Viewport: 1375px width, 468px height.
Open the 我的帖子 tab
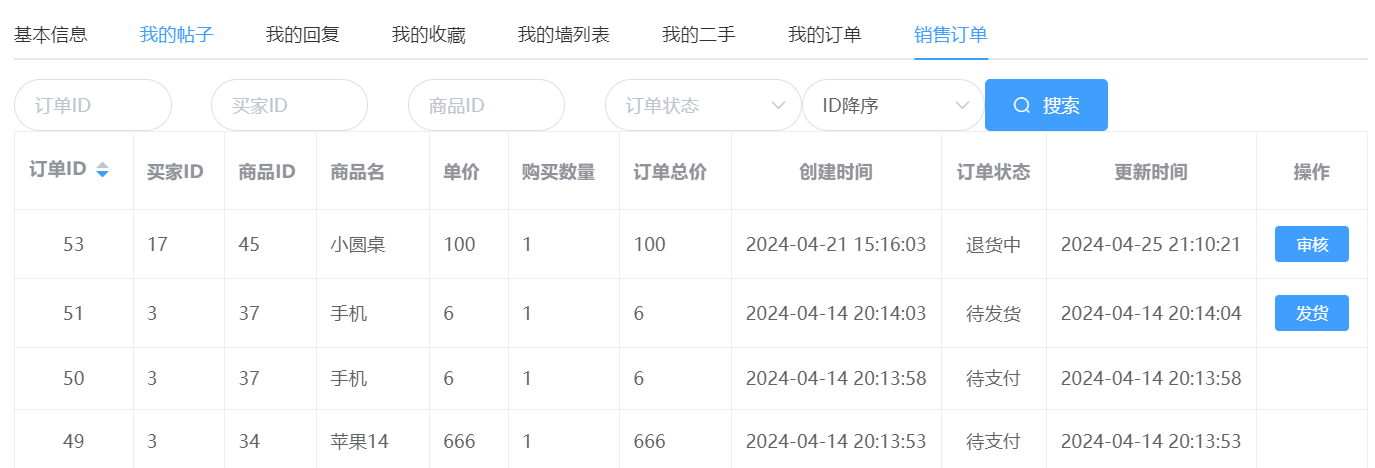click(177, 35)
